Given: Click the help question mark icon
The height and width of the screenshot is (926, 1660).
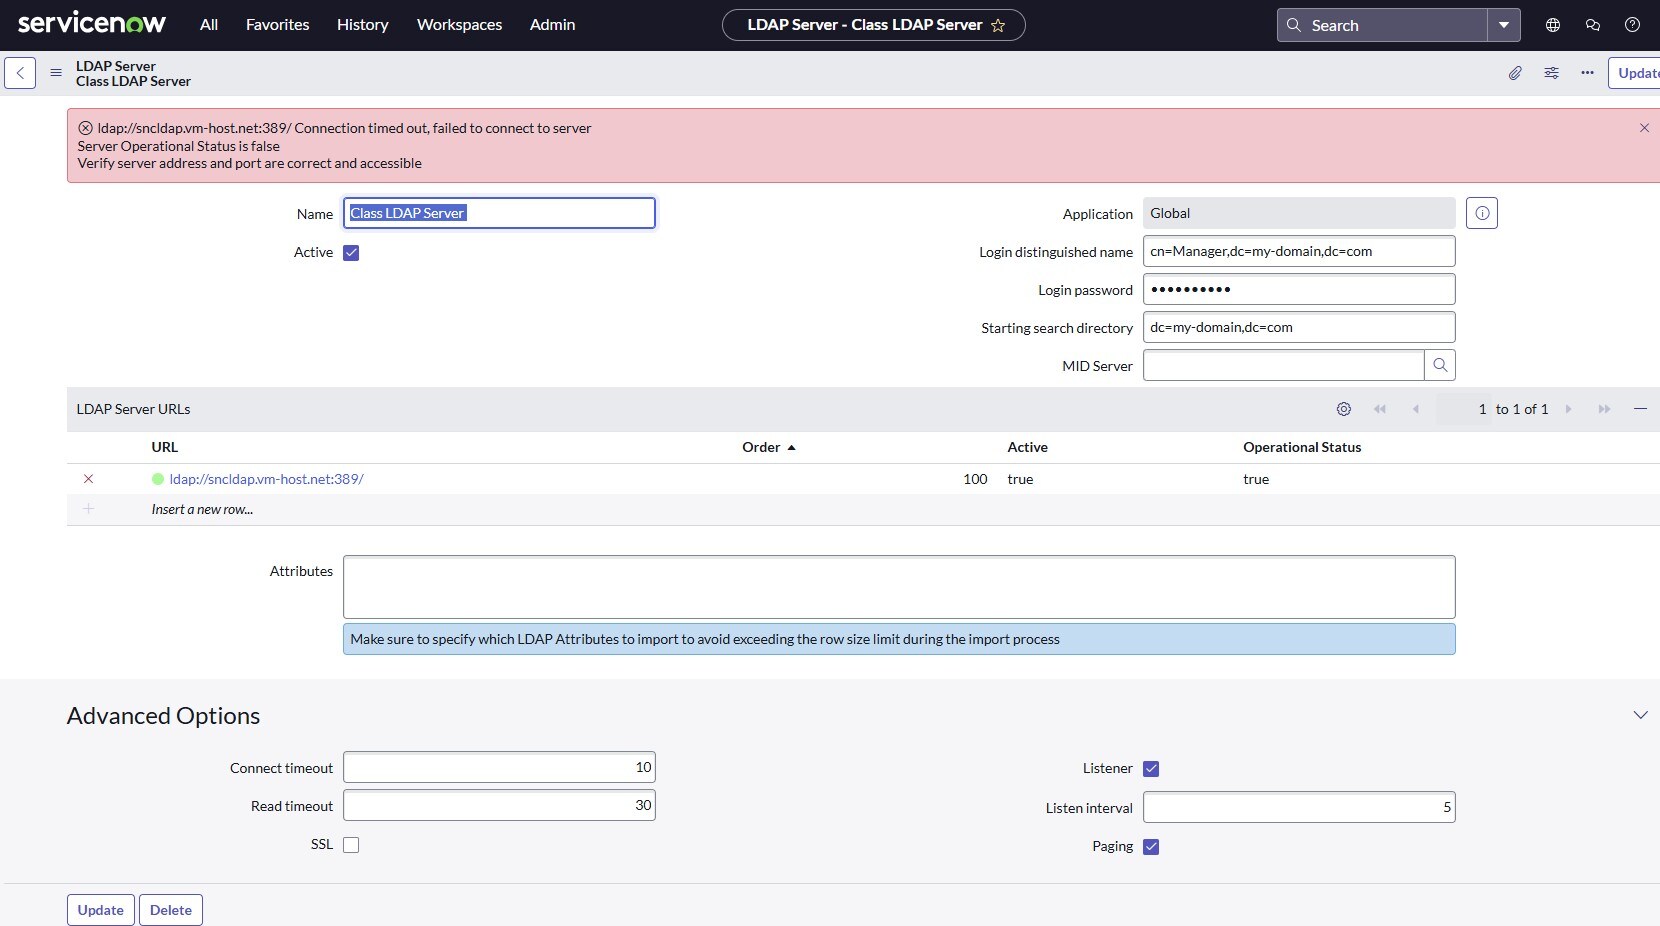Looking at the screenshot, I should coord(1633,24).
